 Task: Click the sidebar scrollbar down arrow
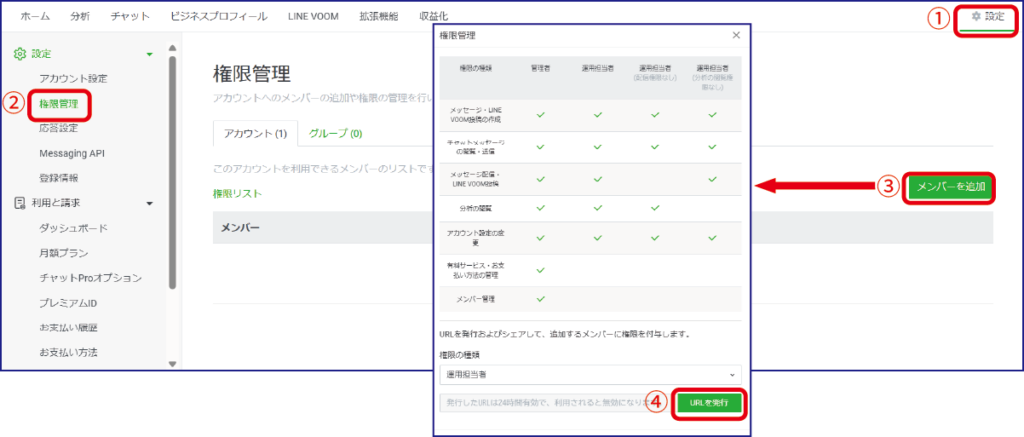tap(172, 364)
